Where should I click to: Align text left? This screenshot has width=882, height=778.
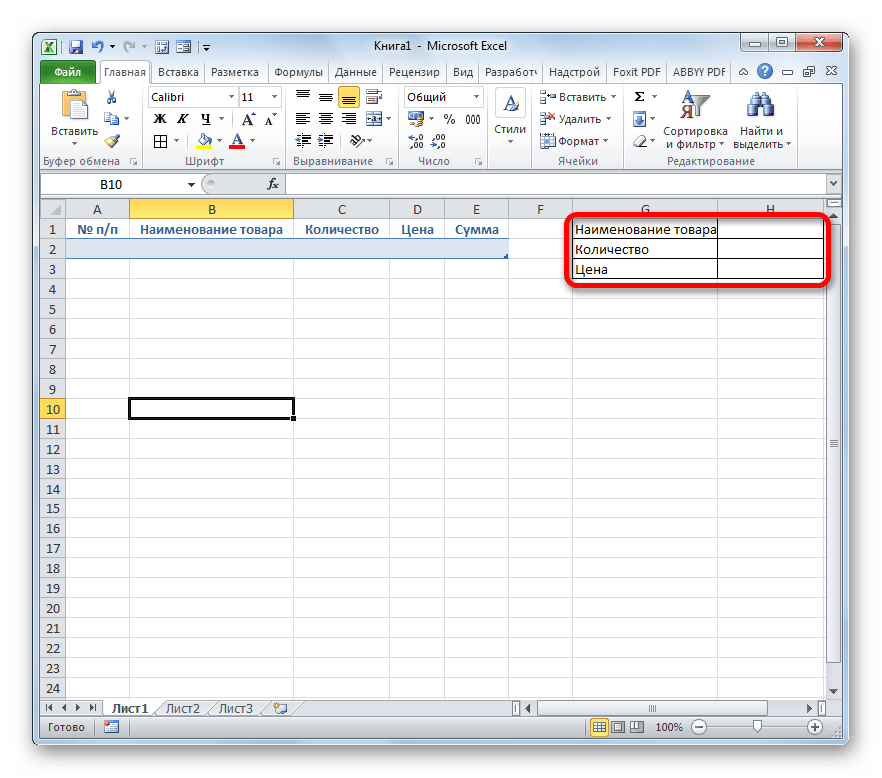[303, 119]
